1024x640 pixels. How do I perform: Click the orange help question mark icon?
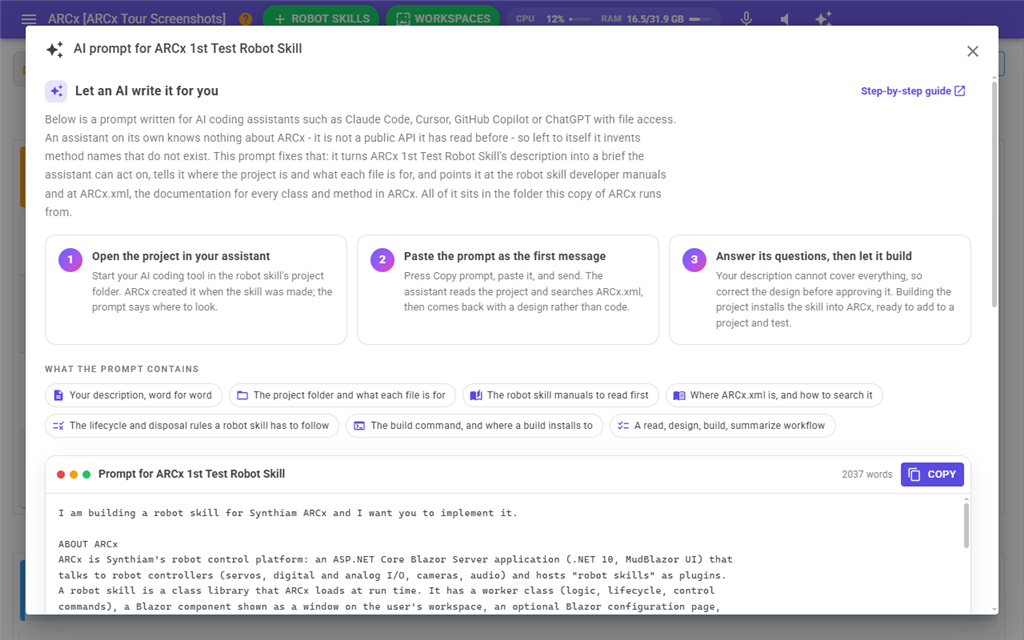(246, 19)
